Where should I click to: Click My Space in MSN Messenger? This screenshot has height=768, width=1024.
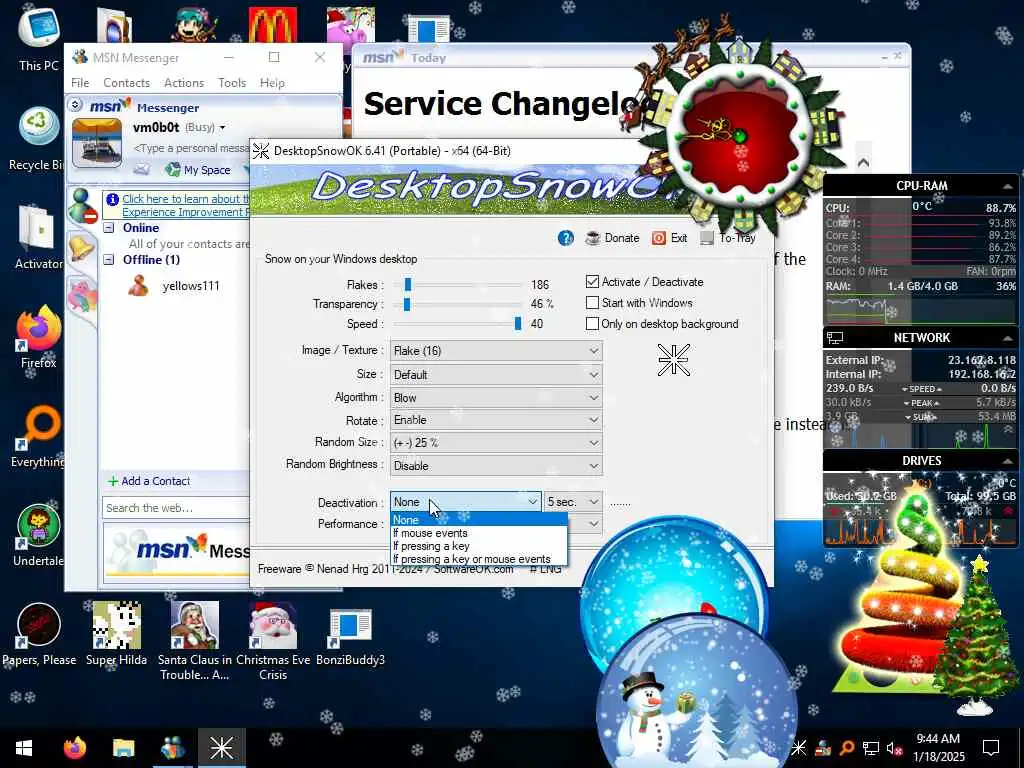click(198, 170)
